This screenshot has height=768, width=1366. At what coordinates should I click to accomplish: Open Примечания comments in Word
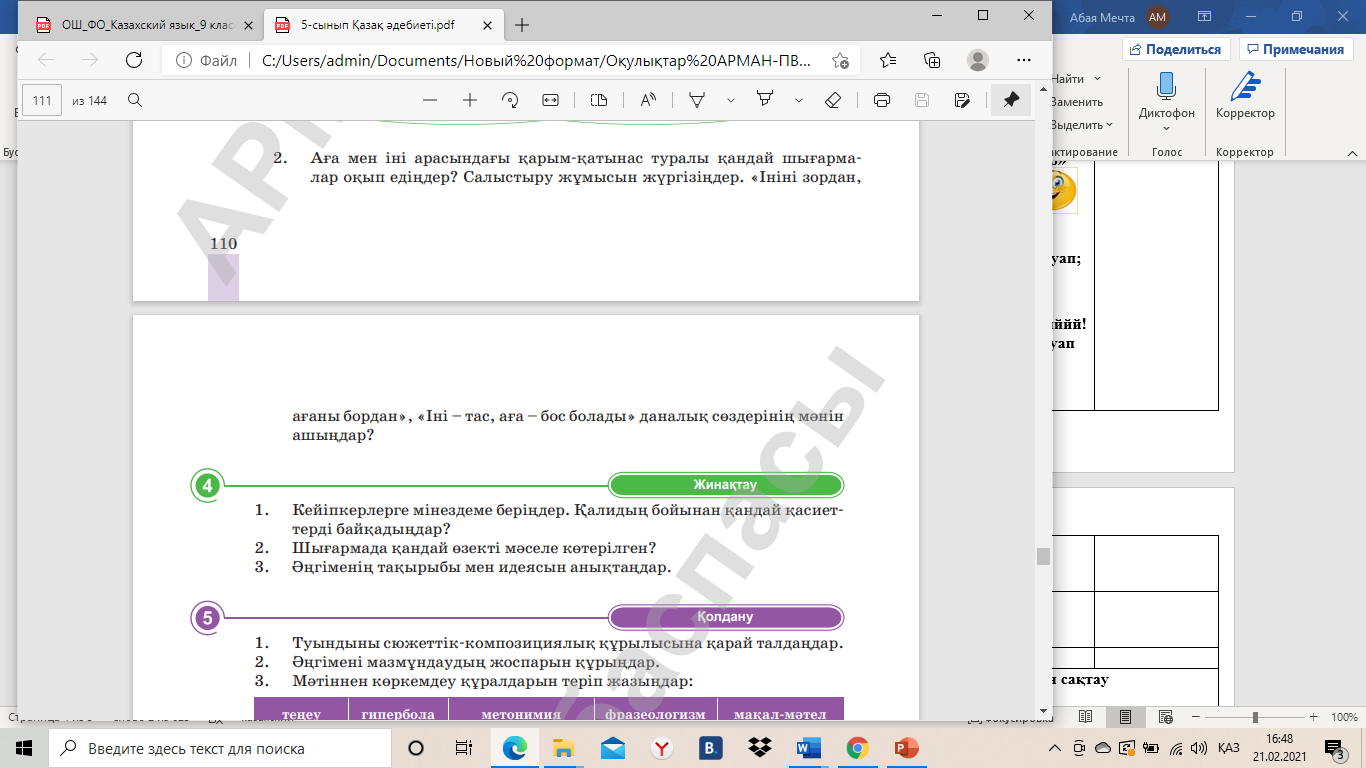click(x=1295, y=49)
